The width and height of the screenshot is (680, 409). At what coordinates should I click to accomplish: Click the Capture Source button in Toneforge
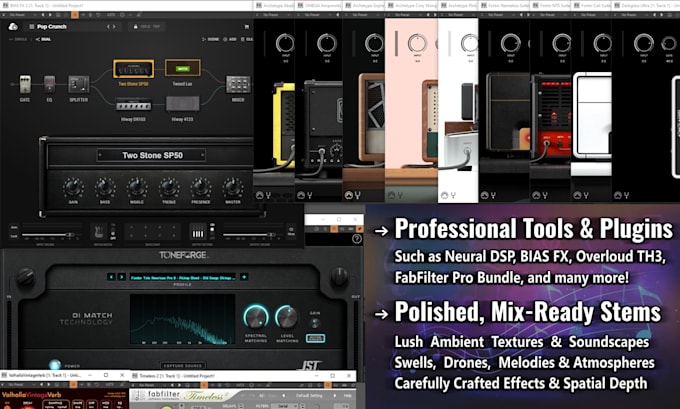[183, 366]
